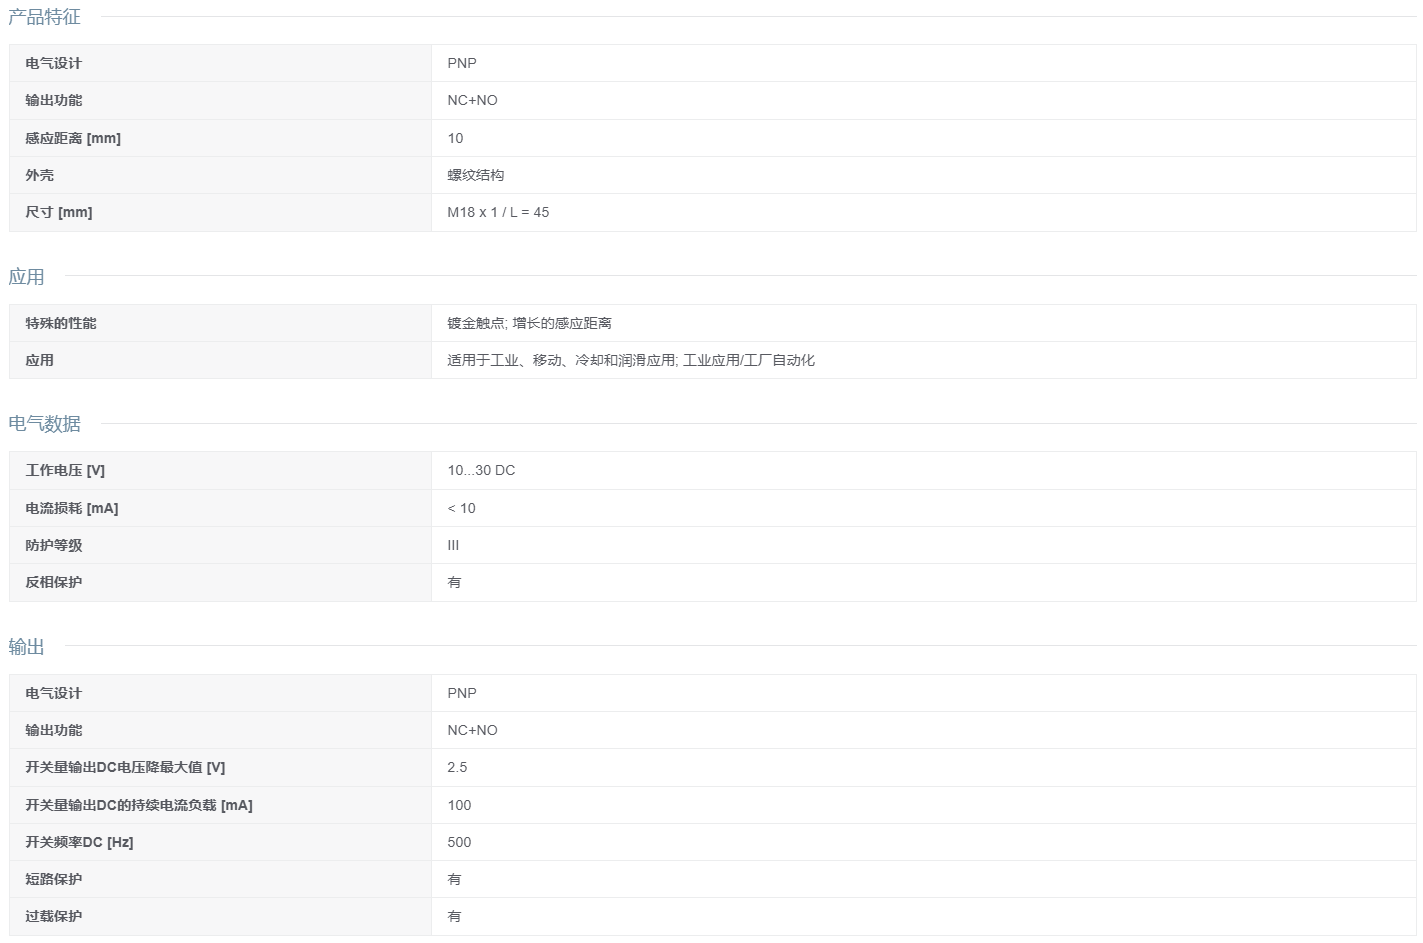Click the < 10 current consumption value
Image resolution: width=1423 pixels, height=943 pixels.
pyautogui.click(x=461, y=508)
